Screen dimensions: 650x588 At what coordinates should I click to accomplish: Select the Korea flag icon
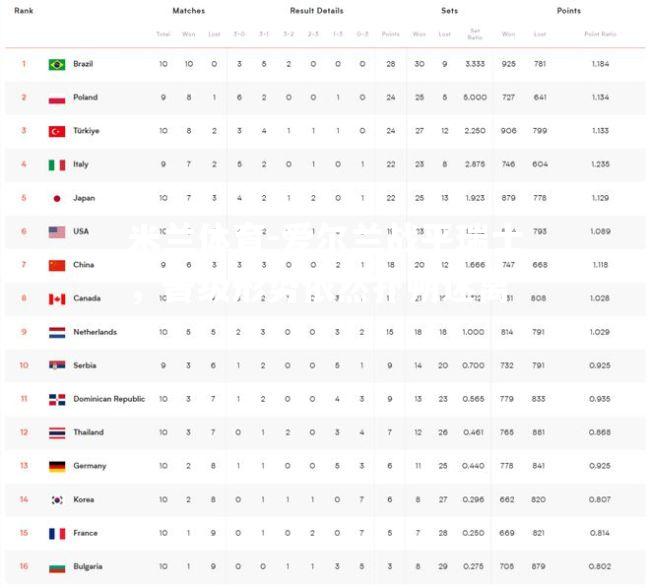pyautogui.click(x=57, y=500)
